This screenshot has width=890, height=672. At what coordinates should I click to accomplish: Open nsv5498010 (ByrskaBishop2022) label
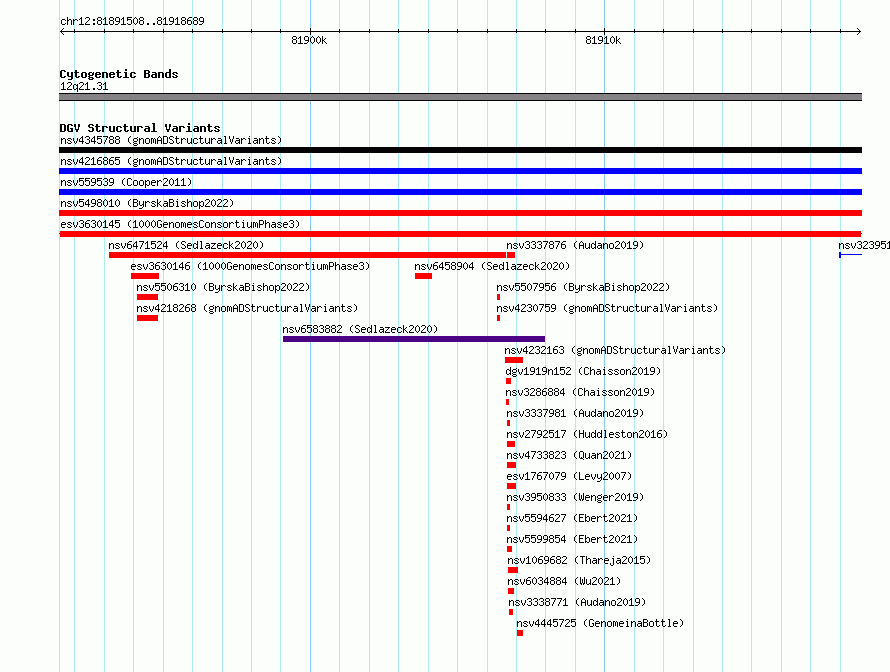tap(147, 203)
